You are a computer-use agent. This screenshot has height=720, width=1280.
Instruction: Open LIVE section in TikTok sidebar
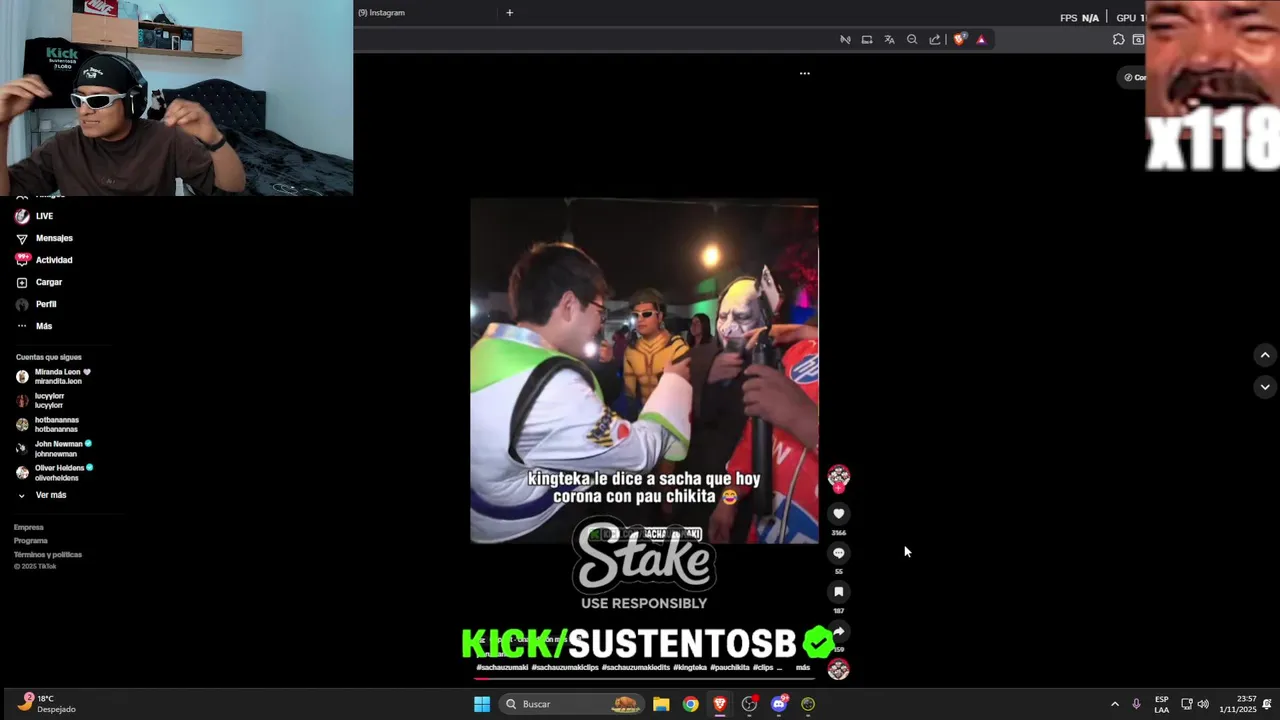(x=35, y=216)
